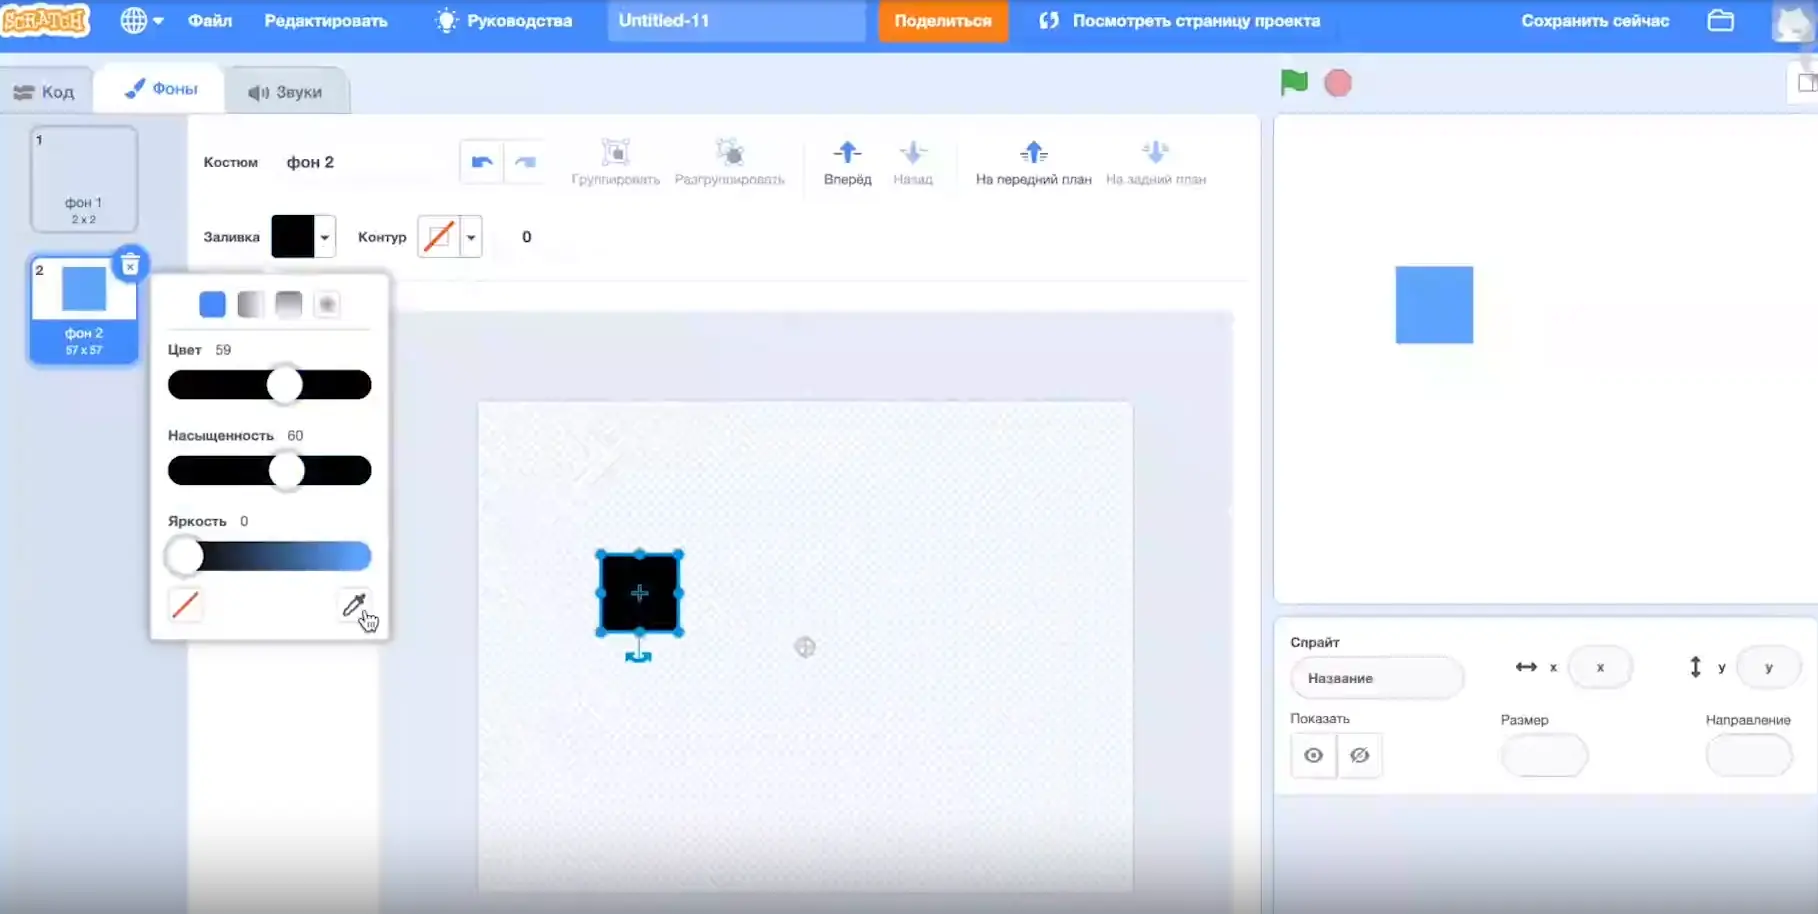Click the green flag to start
Image resolution: width=1818 pixels, height=914 pixels.
[x=1294, y=82]
